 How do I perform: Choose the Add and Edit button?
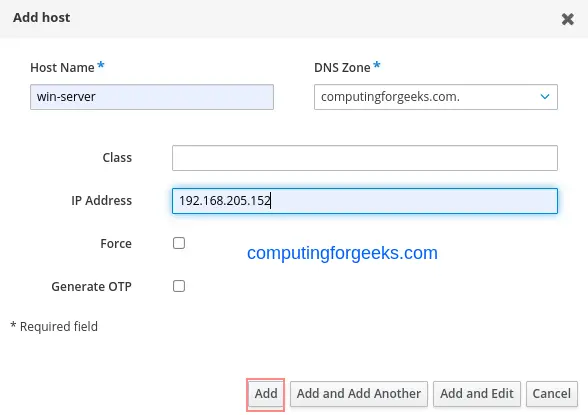[x=477, y=394]
